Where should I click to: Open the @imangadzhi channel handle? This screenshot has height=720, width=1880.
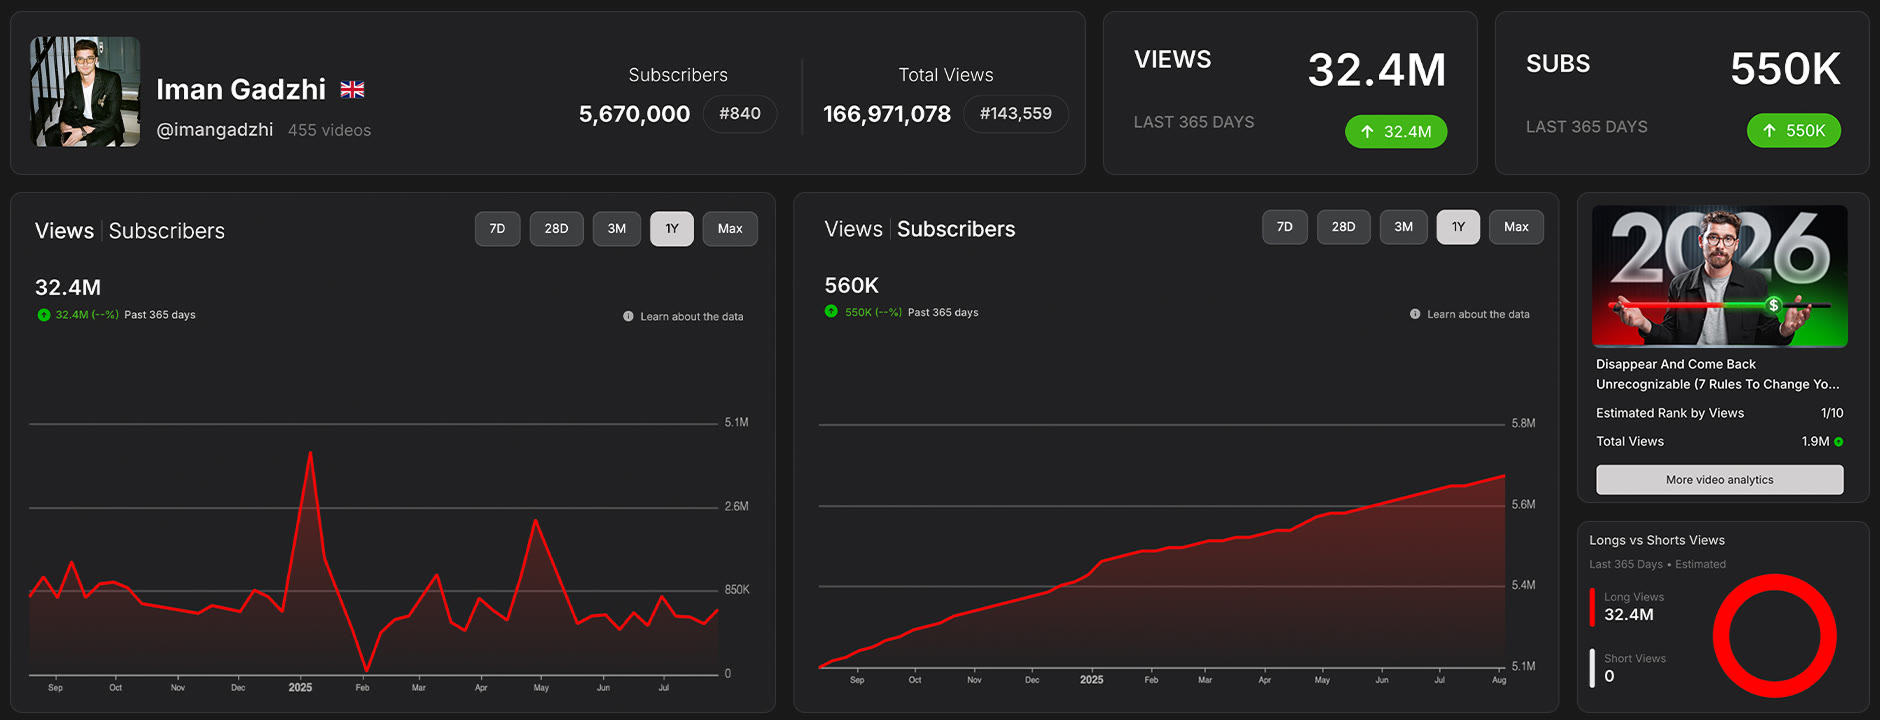tap(214, 130)
